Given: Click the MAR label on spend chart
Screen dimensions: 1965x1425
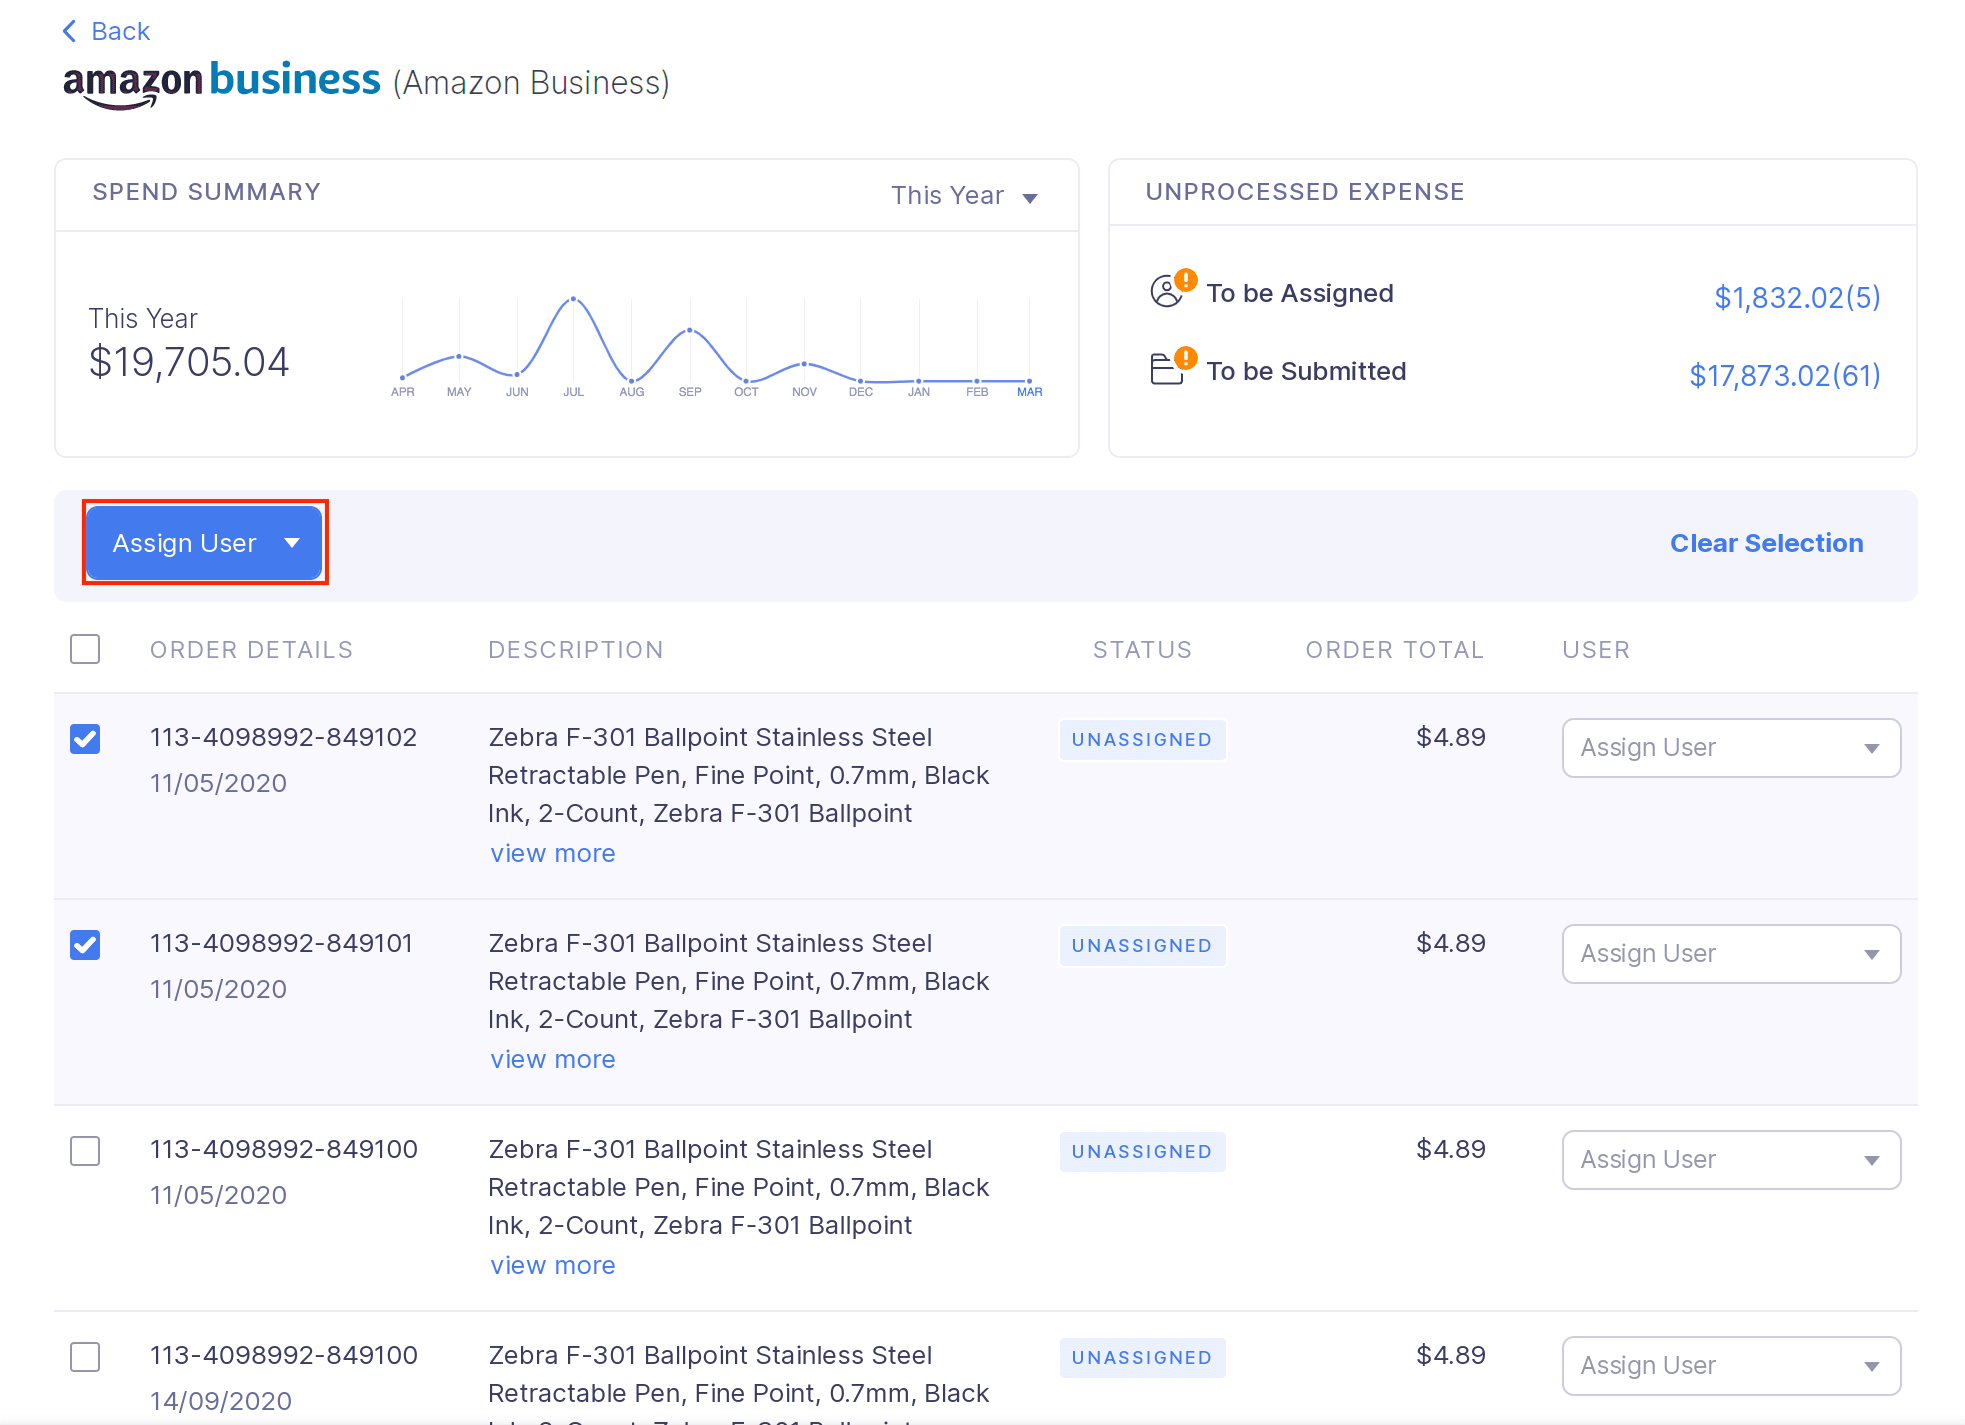Looking at the screenshot, I should pos(1029,392).
